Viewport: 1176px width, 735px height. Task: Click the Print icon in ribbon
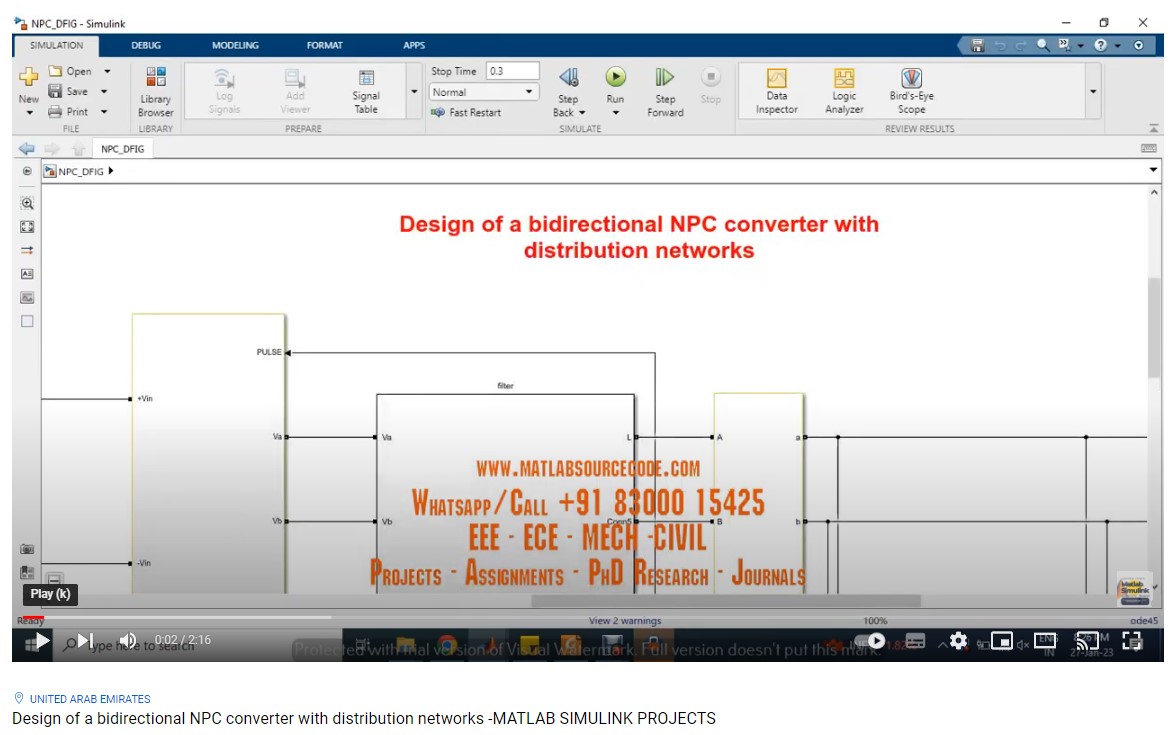(55, 111)
